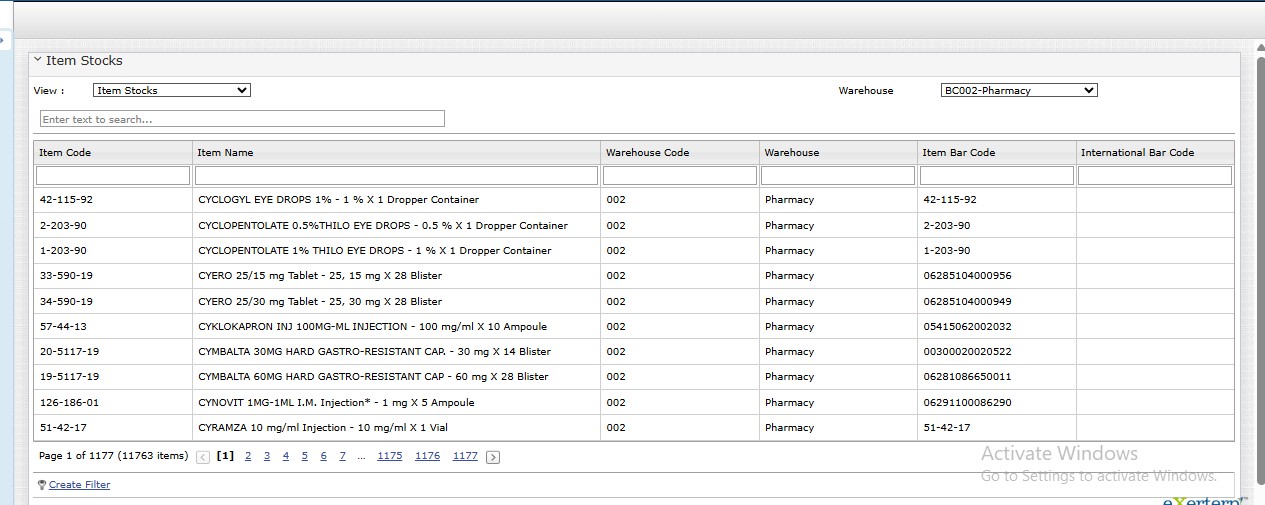Click the International Bar Code filter box
1265x505 pixels.
1154,176
